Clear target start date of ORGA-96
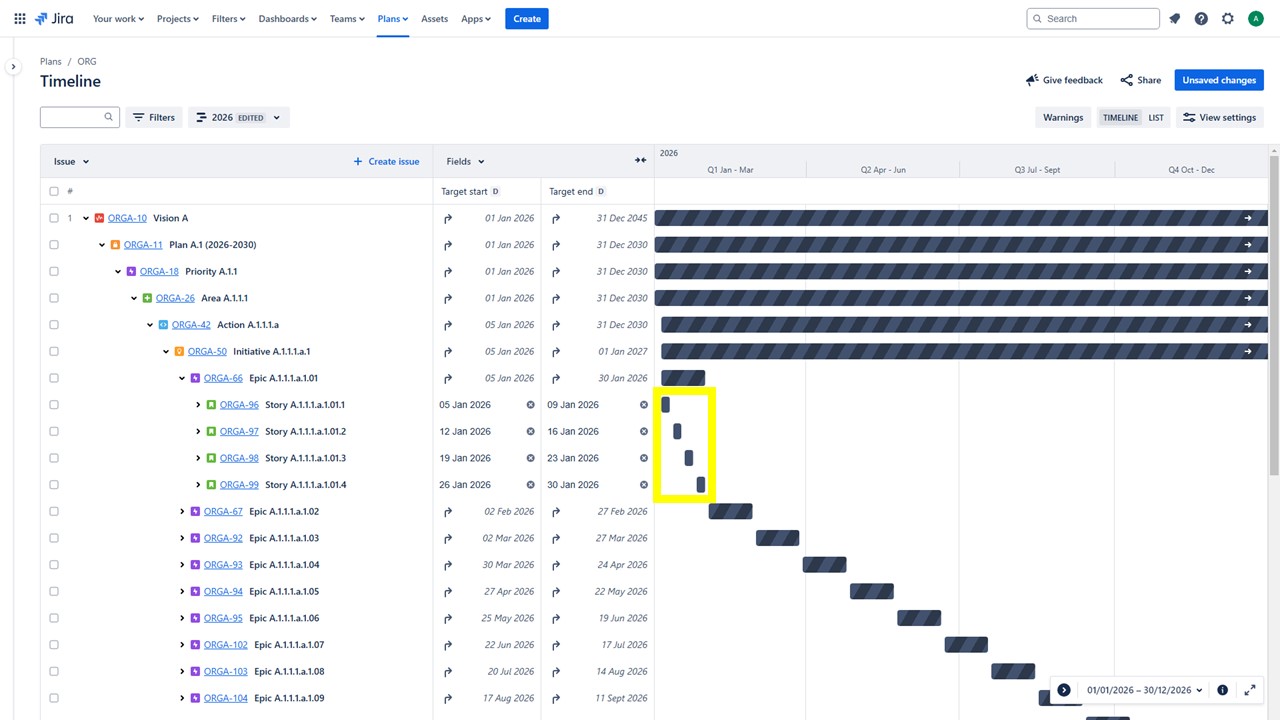The image size is (1280, 720). point(531,405)
